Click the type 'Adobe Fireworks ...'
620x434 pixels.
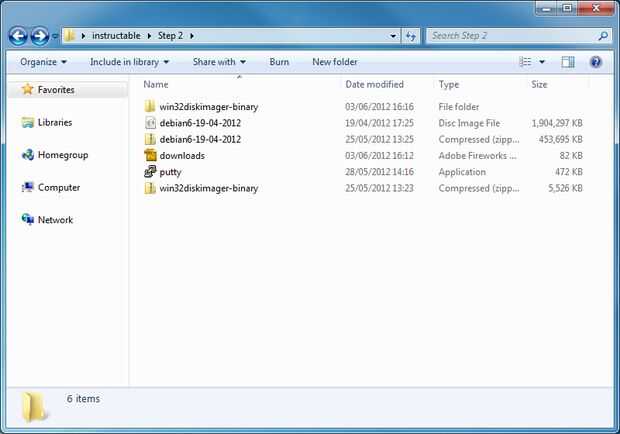477,156
